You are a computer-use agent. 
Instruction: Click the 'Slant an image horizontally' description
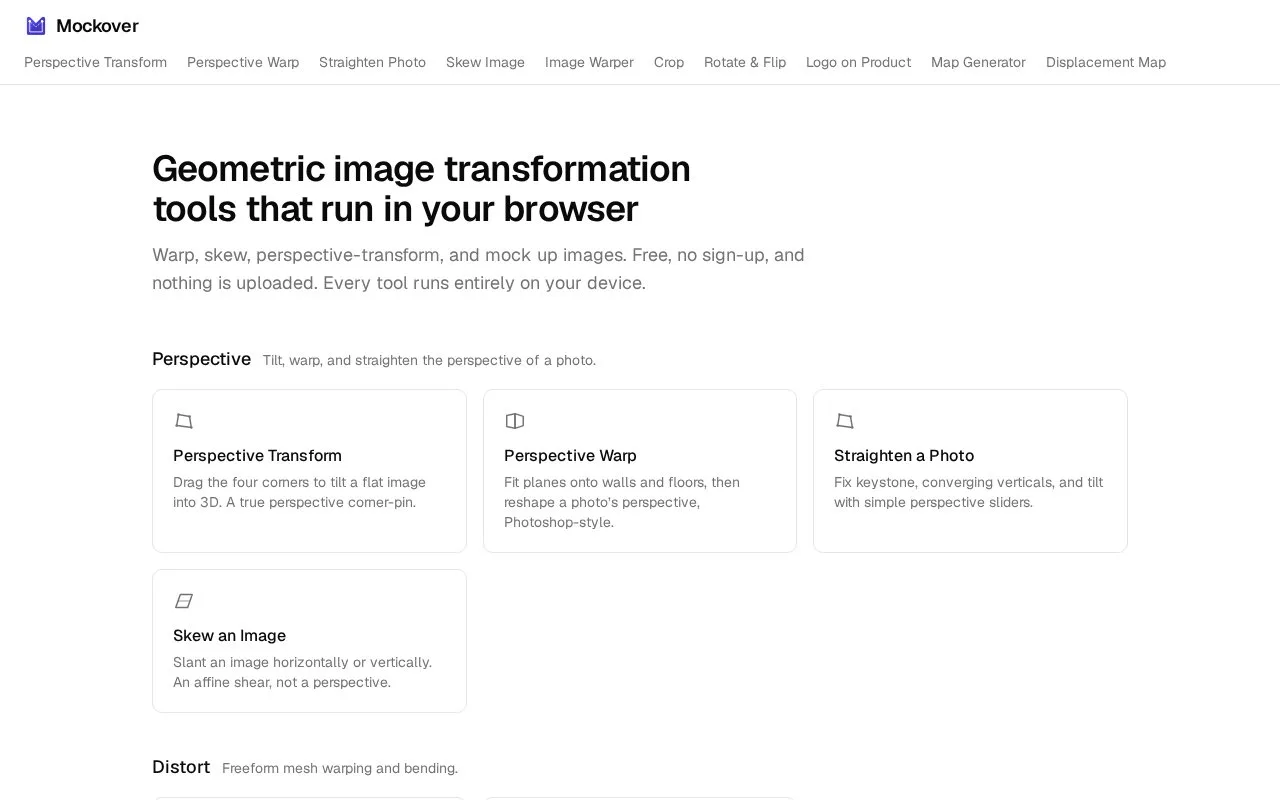point(302,672)
